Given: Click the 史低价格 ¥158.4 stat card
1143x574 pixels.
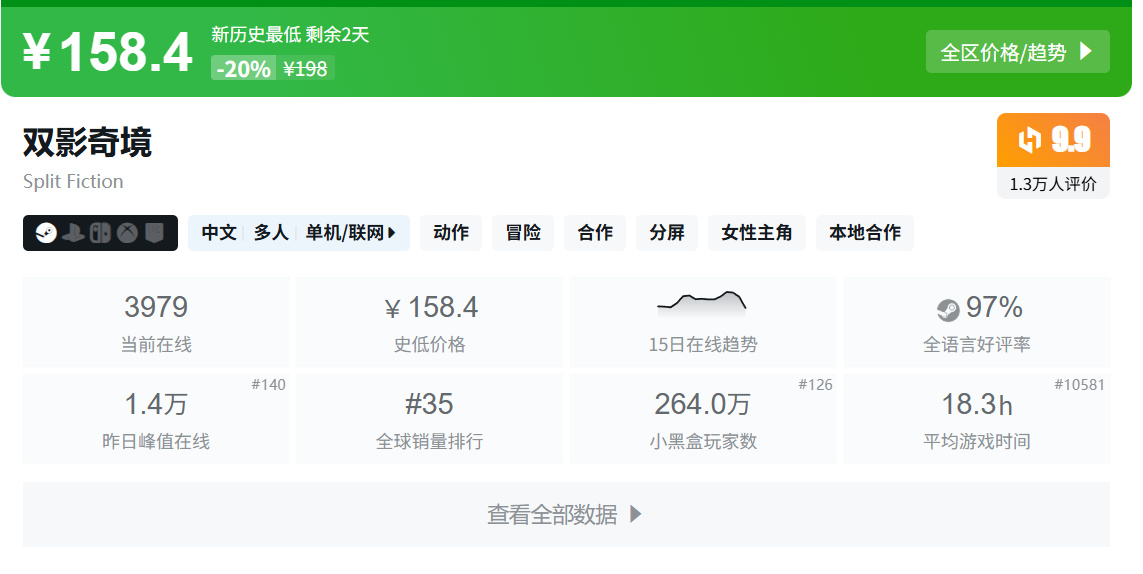Looking at the screenshot, I should [x=429, y=322].
